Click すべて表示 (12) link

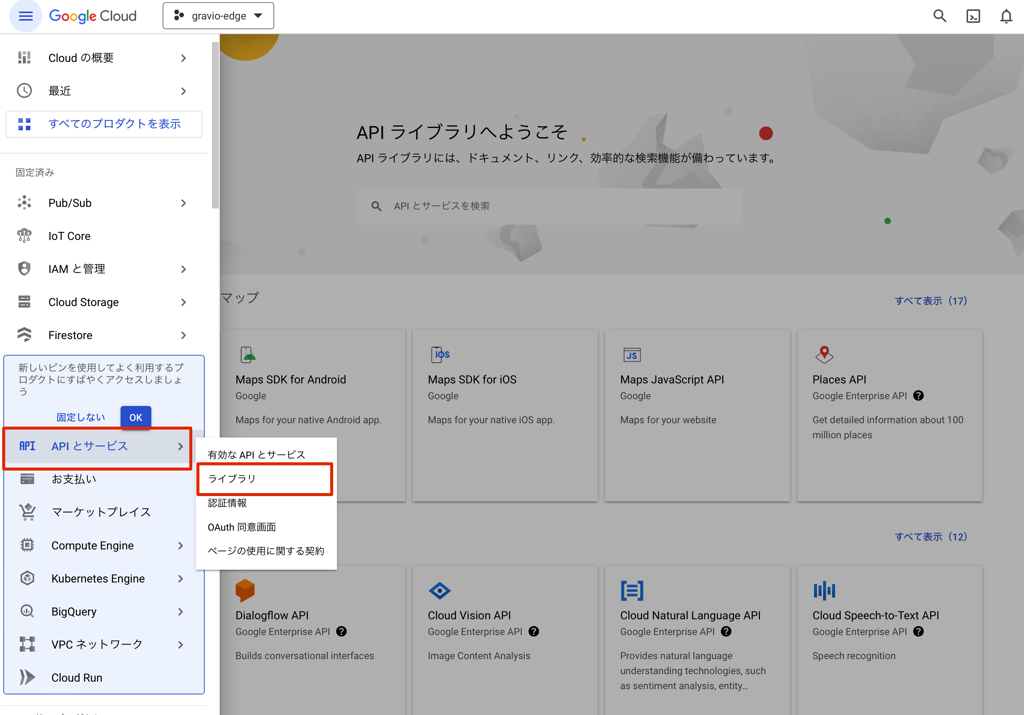point(931,537)
